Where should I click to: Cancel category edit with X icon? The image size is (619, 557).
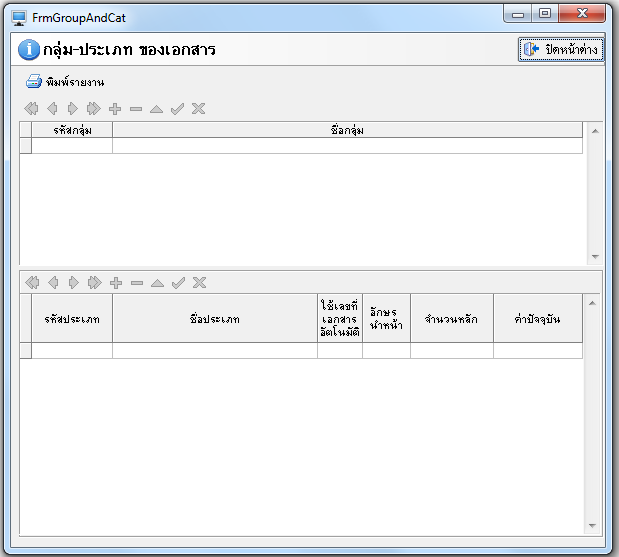pyautogui.click(x=199, y=283)
